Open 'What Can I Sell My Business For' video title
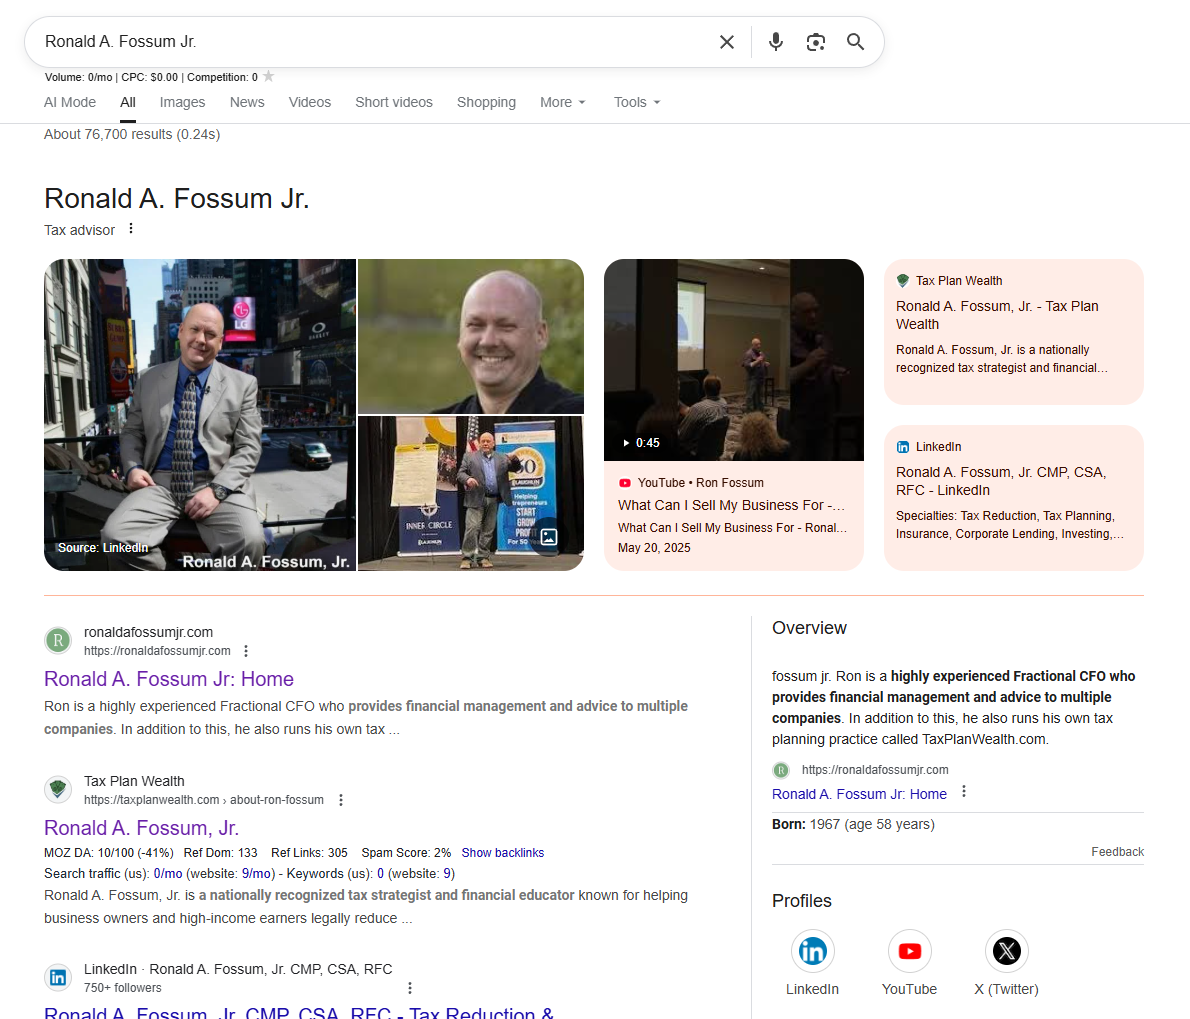Screen dimensions: 1190x1019 pos(731,505)
